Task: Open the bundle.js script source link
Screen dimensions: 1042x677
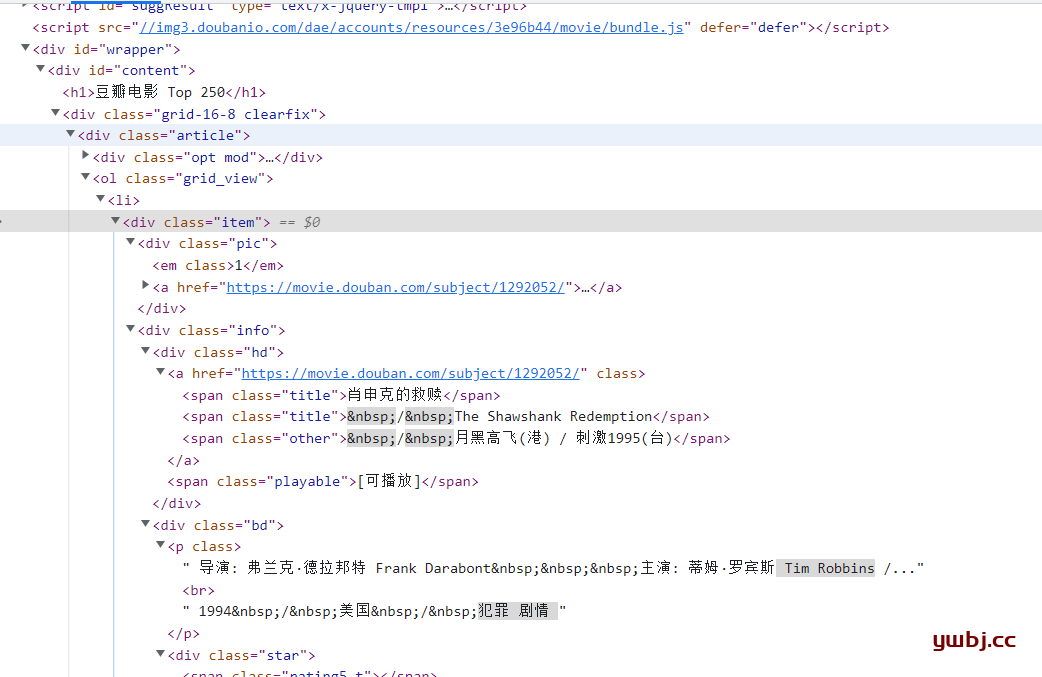Action: (x=411, y=27)
